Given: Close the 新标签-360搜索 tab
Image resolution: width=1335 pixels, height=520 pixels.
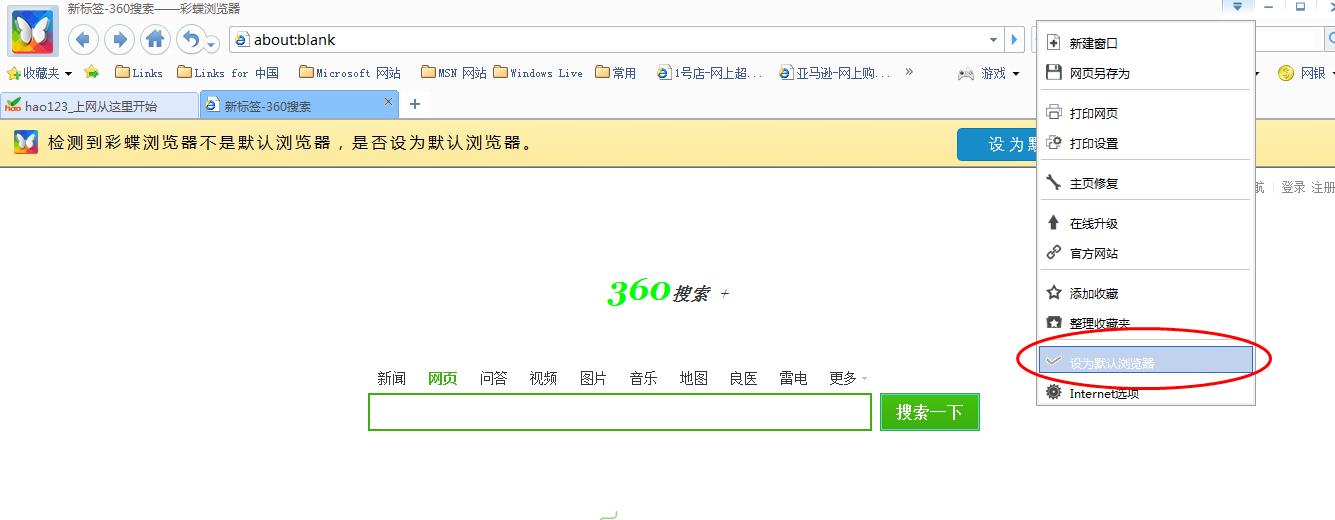Looking at the screenshot, I should click(x=389, y=102).
